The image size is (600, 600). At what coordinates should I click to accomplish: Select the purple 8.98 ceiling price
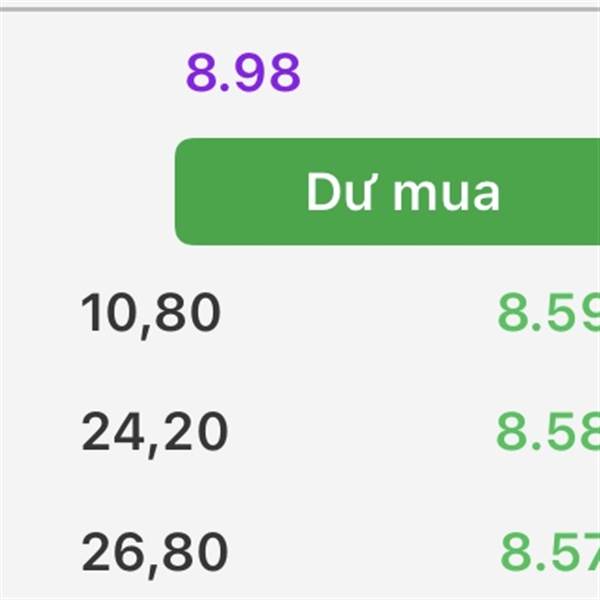(243, 72)
